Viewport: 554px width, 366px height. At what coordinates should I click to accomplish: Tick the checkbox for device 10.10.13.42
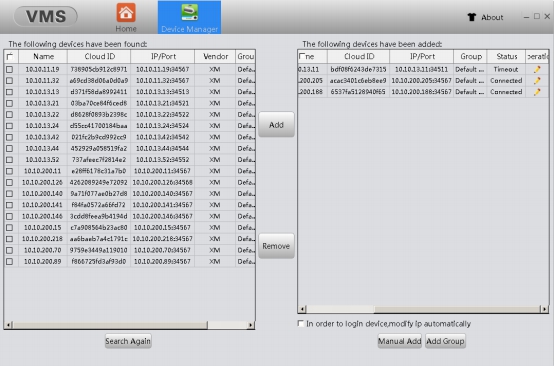tap(10, 137)
